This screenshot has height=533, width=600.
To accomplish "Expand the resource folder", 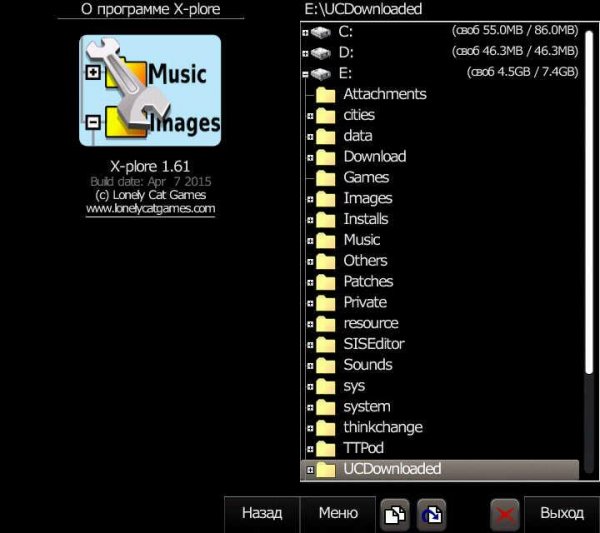I will tap(310, 324).
